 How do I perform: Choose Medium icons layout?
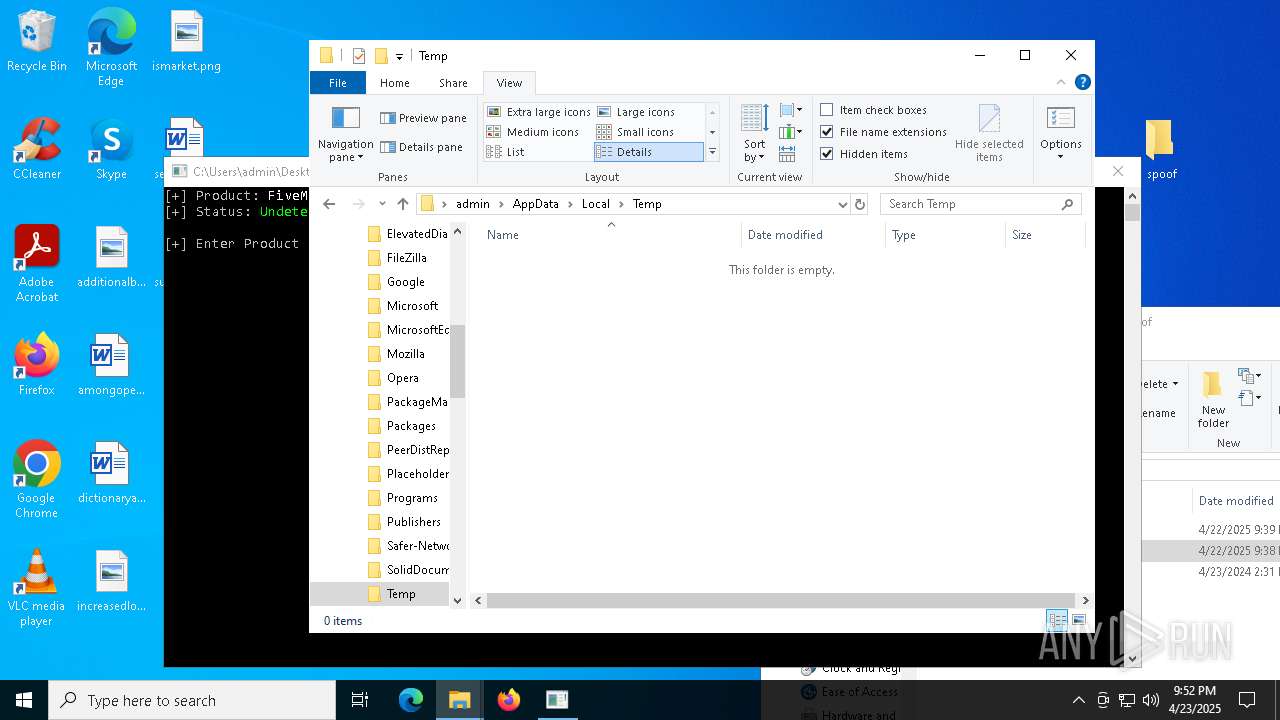[533, 132]
